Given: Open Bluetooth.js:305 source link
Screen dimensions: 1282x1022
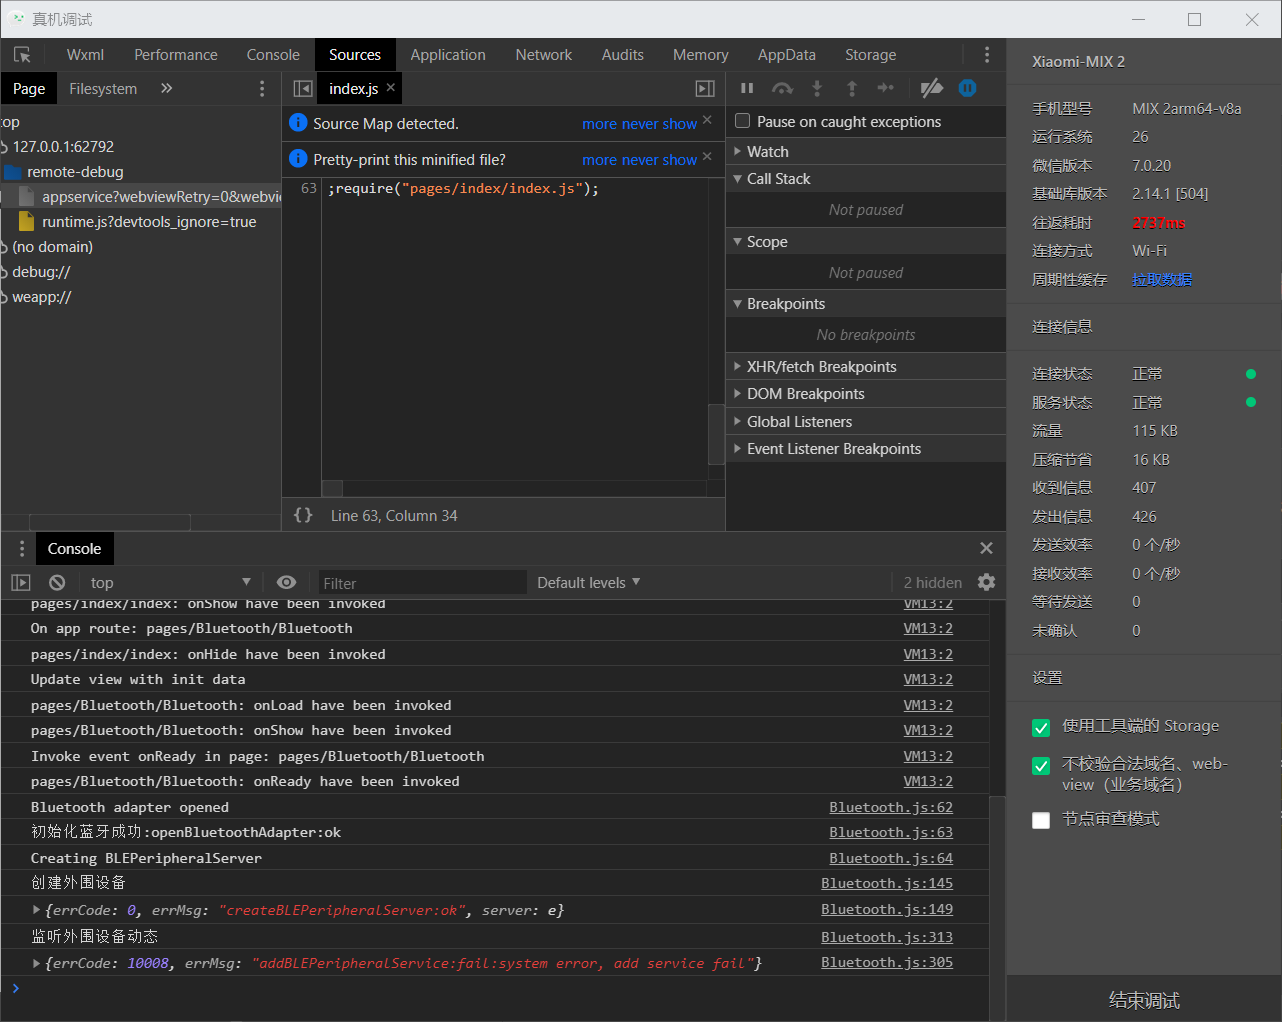Looking at the screenshot, I should [887, 962].
